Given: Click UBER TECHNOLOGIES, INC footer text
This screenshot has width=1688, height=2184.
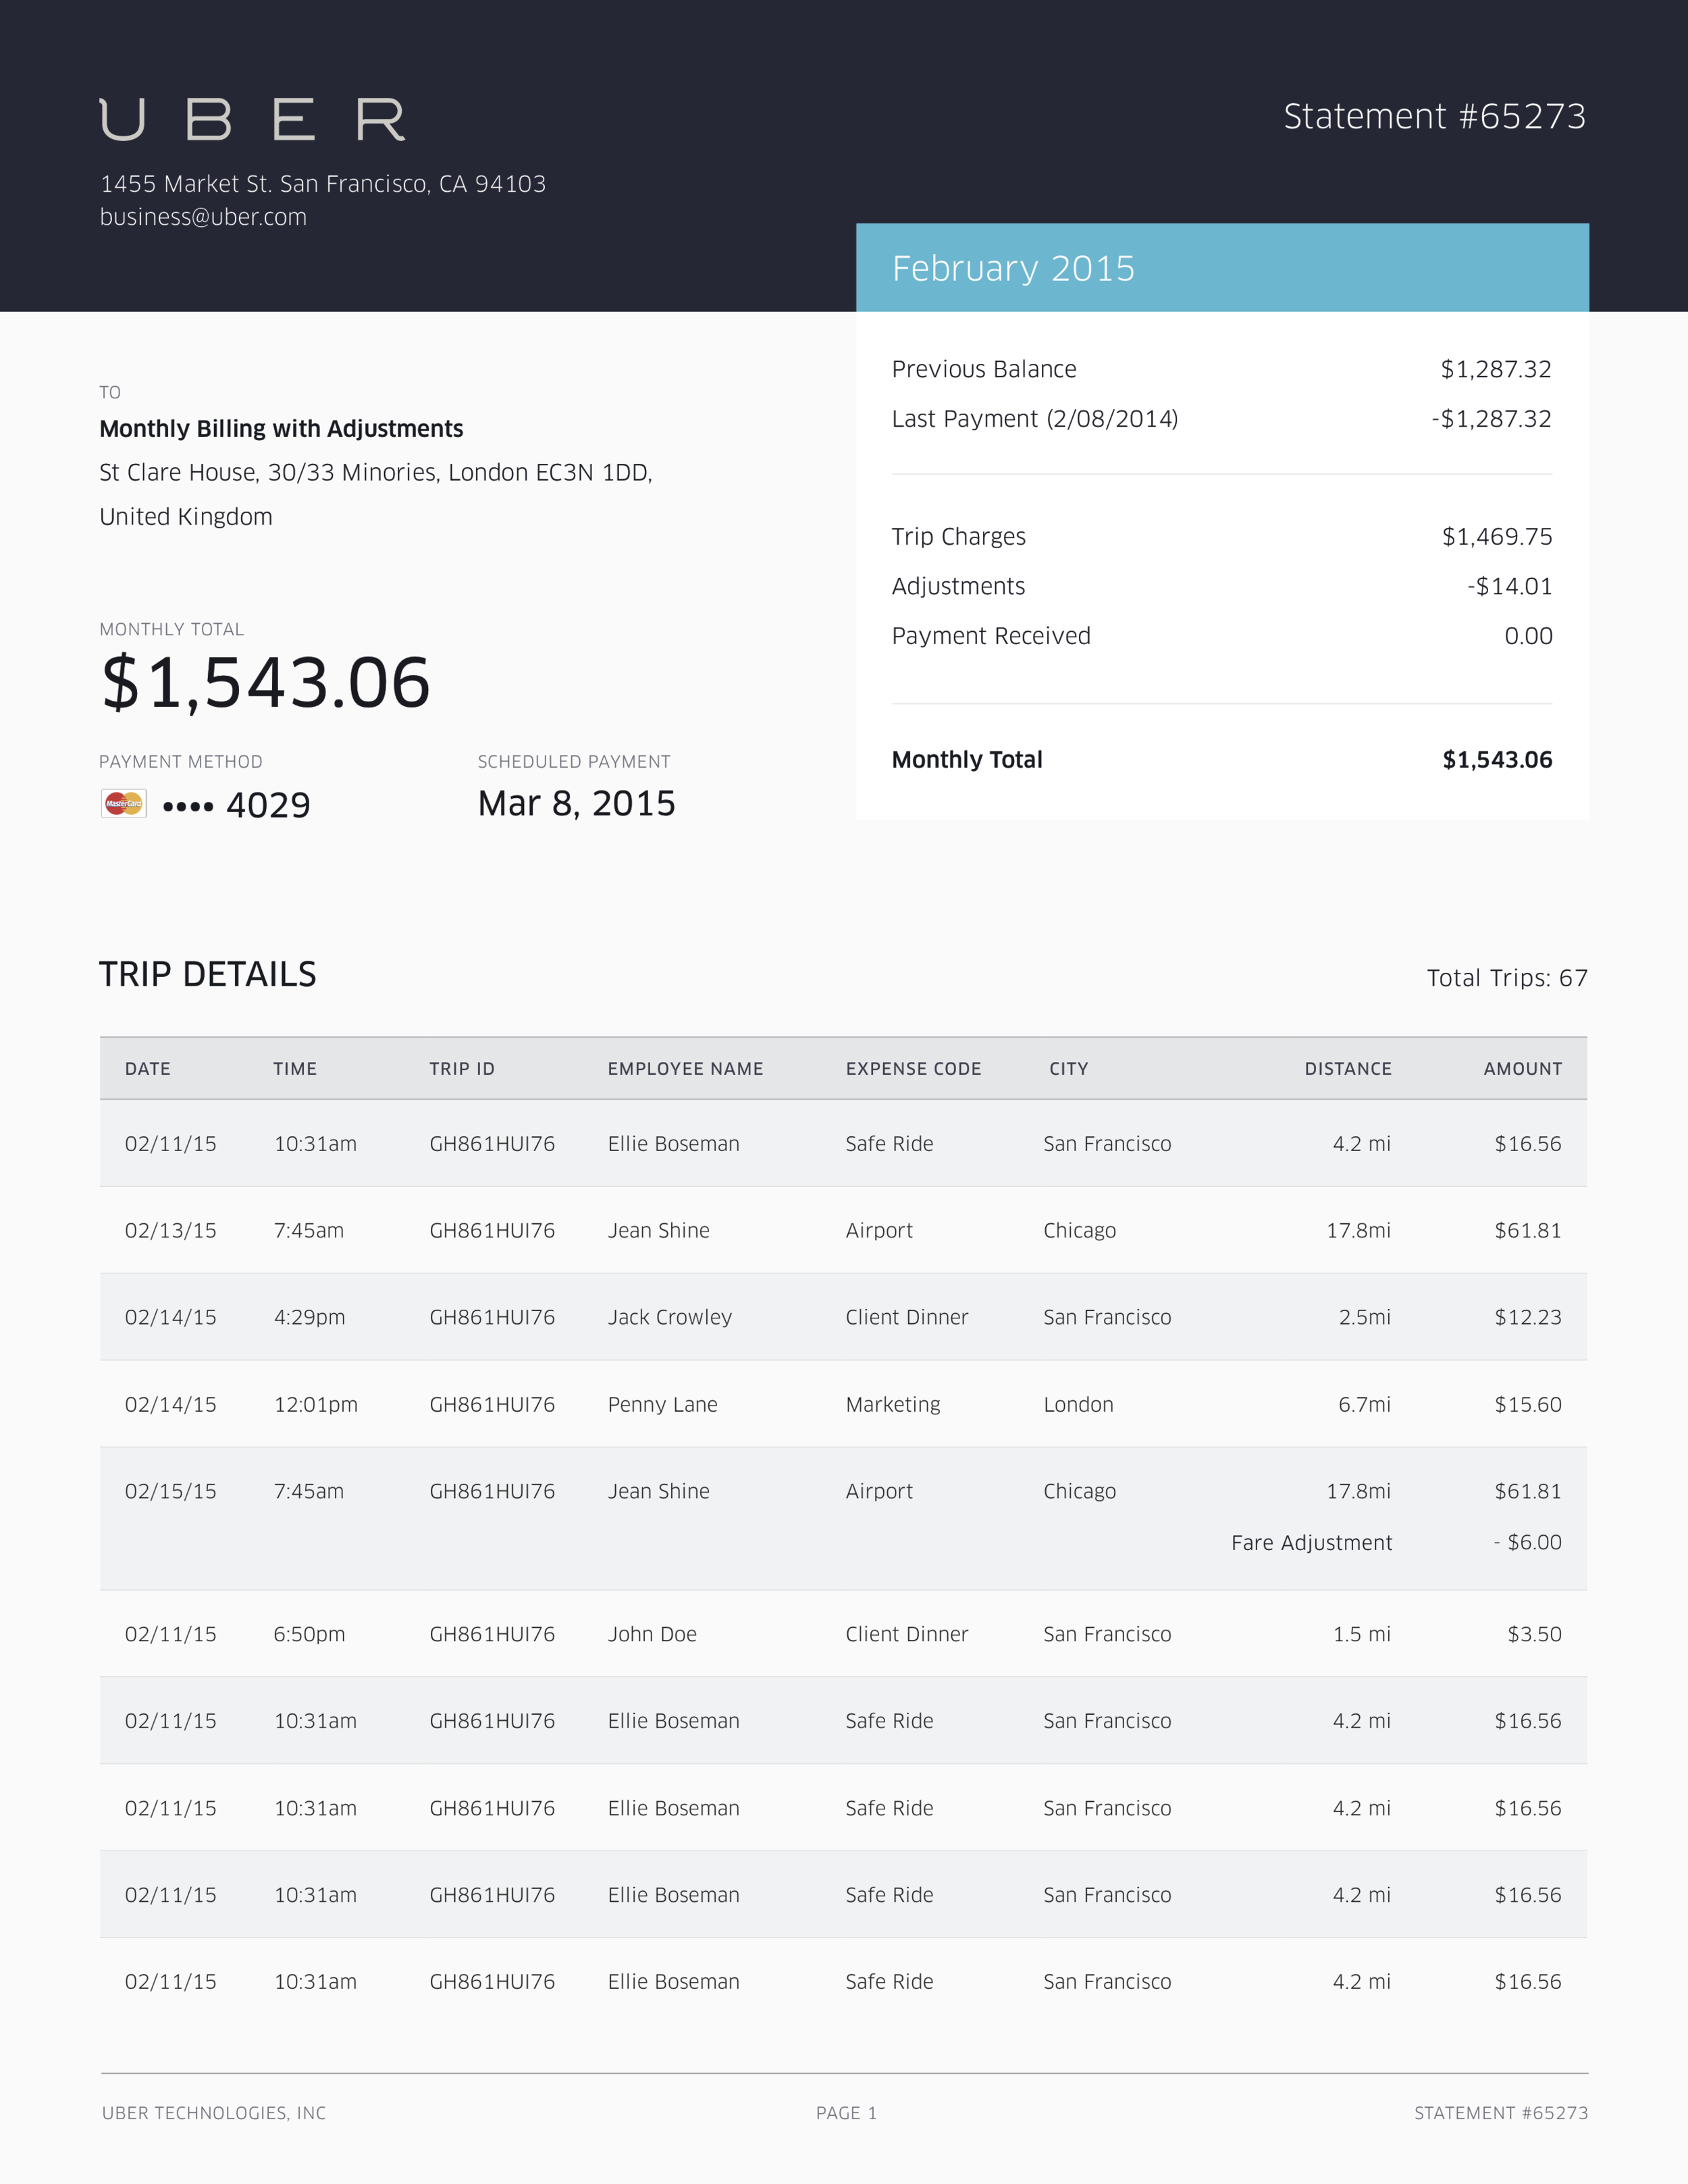Looking at the screenshot, I should point(214,2113).
